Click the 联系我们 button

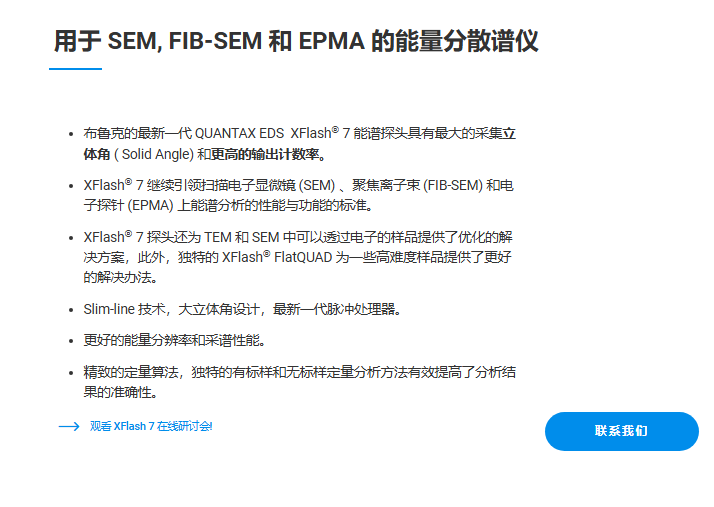(622, 431)
